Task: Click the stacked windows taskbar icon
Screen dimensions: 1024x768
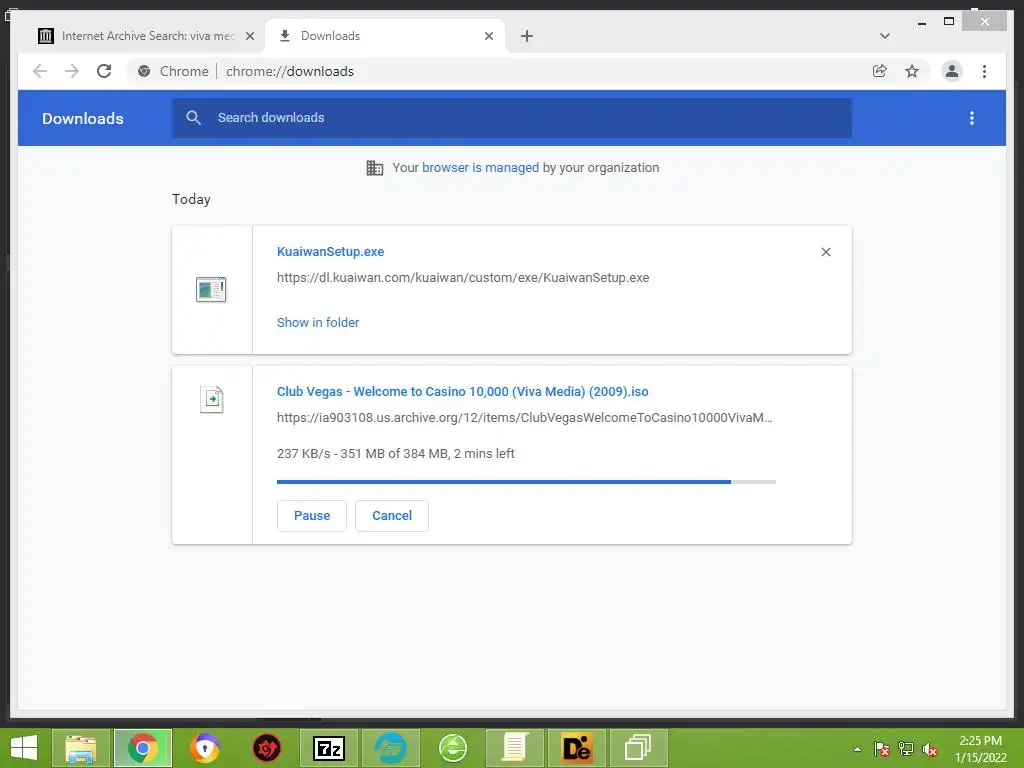Action: 638,748
